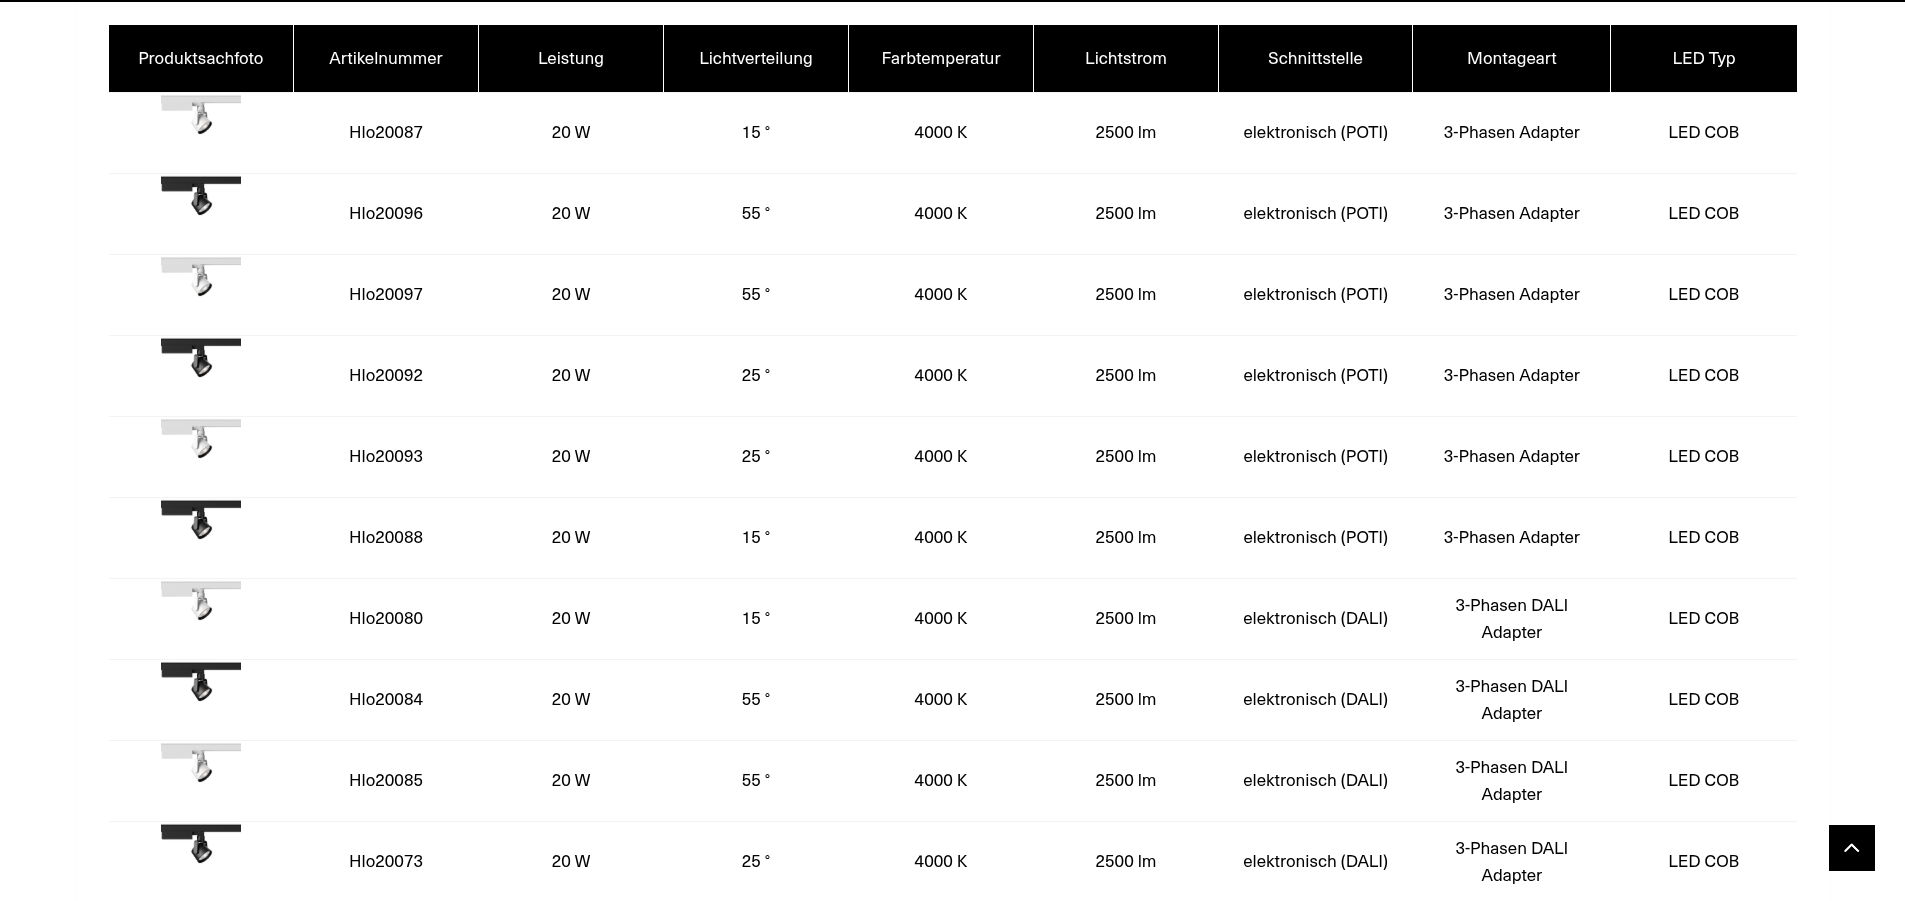Open product photo for Hlo20096
Image resolution: width=1905 pixels, height=901 pixels.
(201, 195)
